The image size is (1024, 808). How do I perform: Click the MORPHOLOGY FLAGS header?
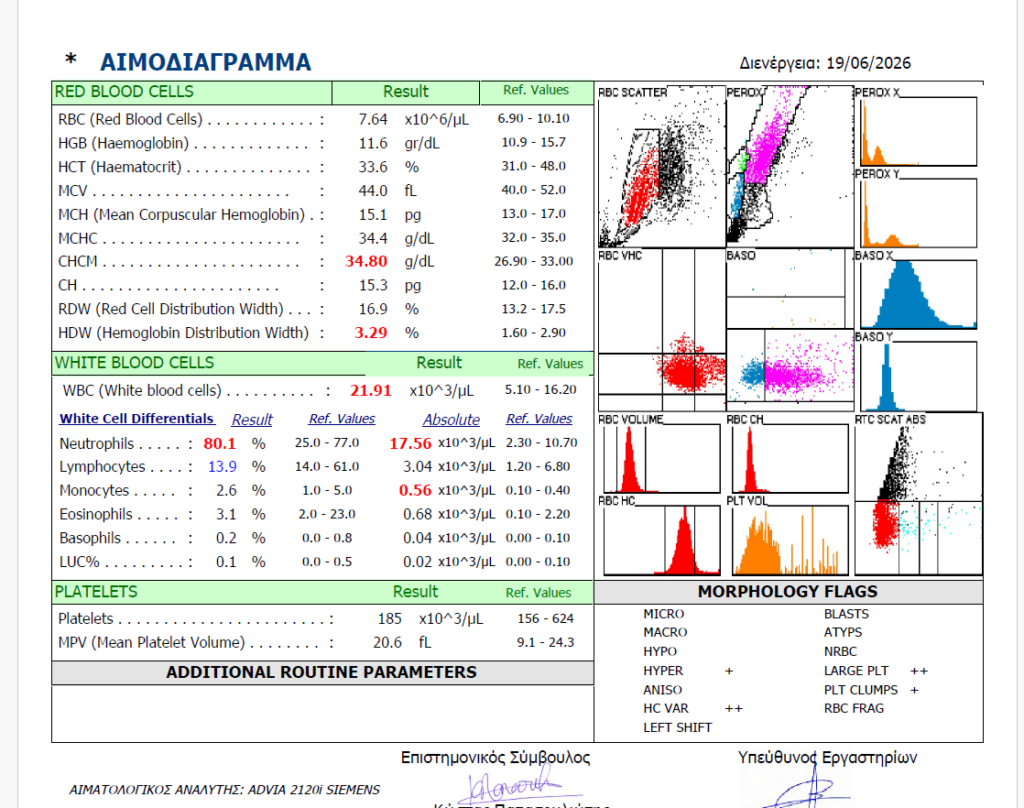(788, 591)
